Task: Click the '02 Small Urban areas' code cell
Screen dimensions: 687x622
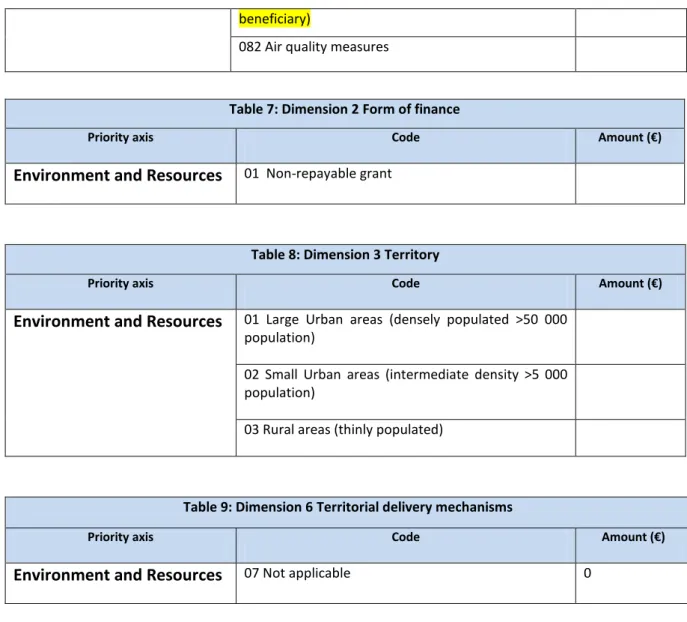Action: coord(405,392)
